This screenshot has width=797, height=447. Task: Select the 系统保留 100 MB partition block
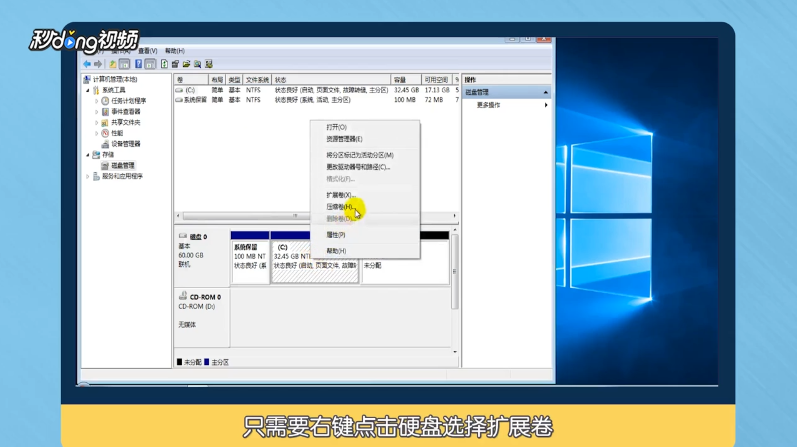(250, 257)
